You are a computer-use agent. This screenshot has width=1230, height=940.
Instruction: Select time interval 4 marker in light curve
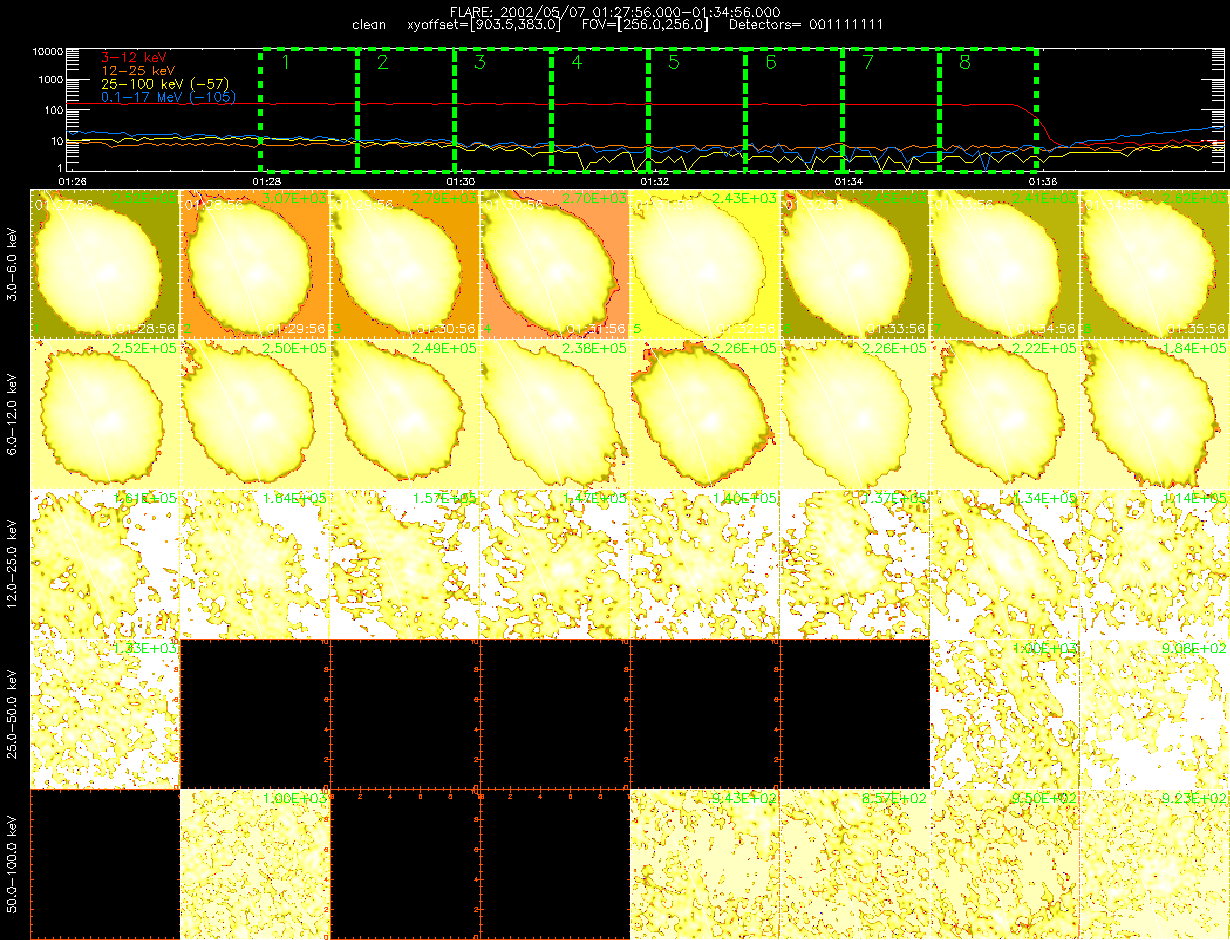tap(576, 63)
